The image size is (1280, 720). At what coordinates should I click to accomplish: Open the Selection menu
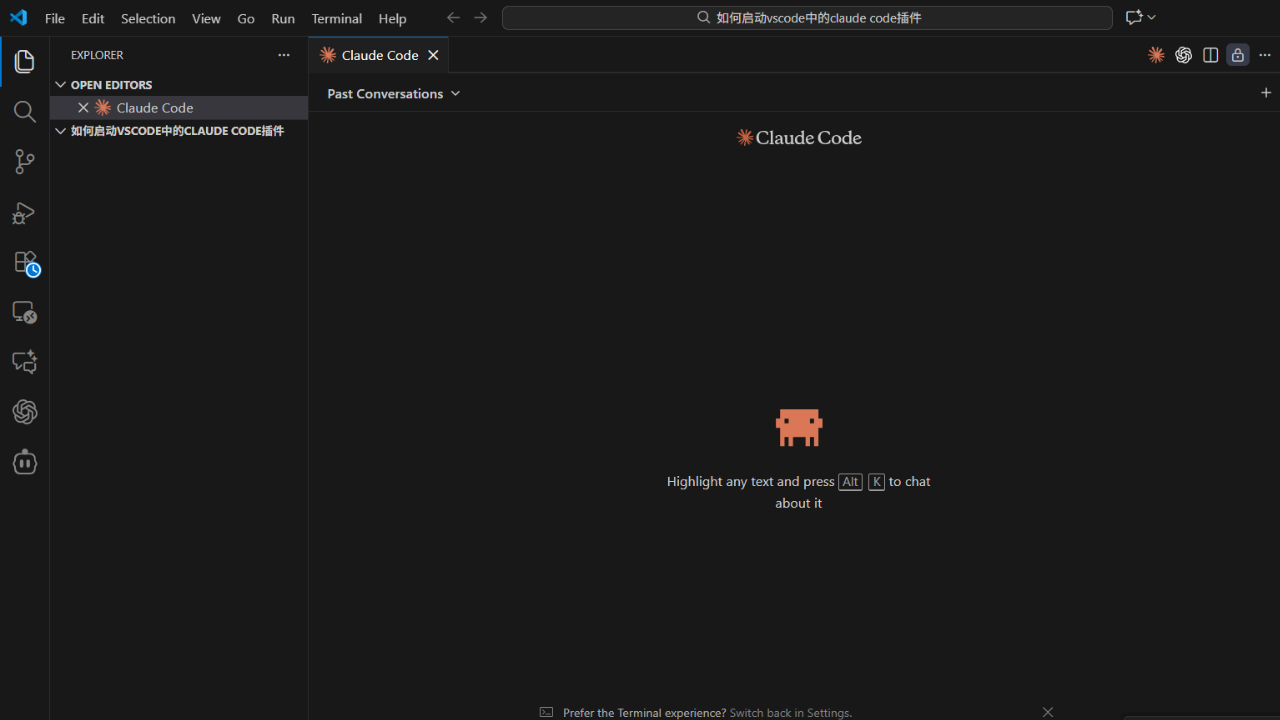coord(148,18)
